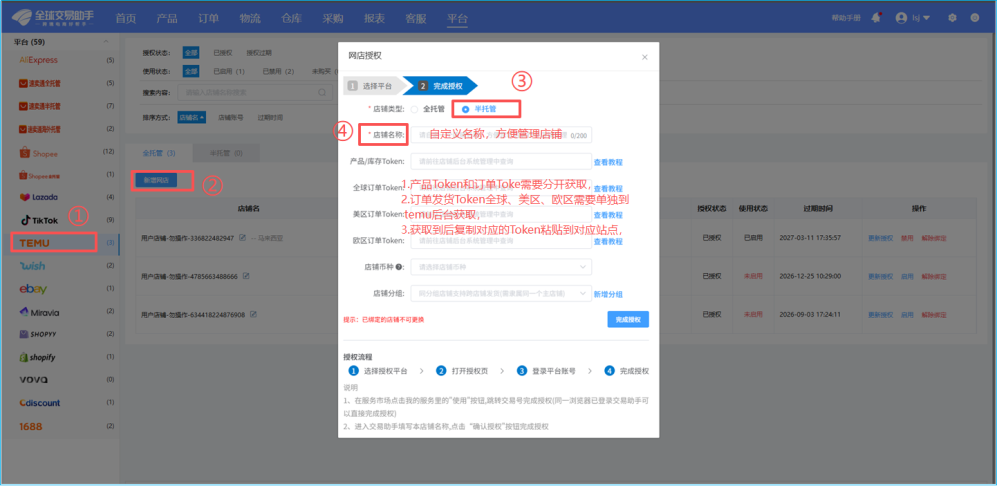Filter 使用状态 by 已启用 (1)
997x486 pixels.
click(229, 71)
